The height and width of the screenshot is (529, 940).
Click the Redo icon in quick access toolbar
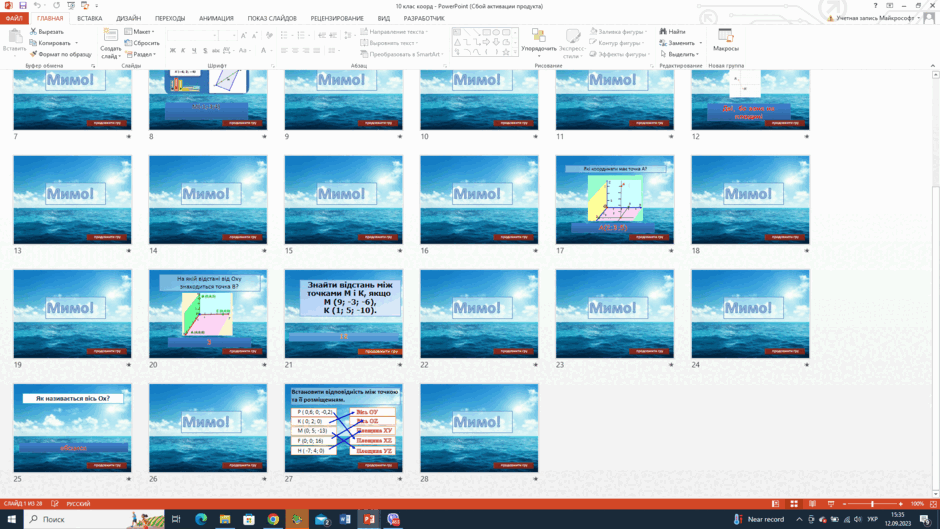[x=56, y=5]
